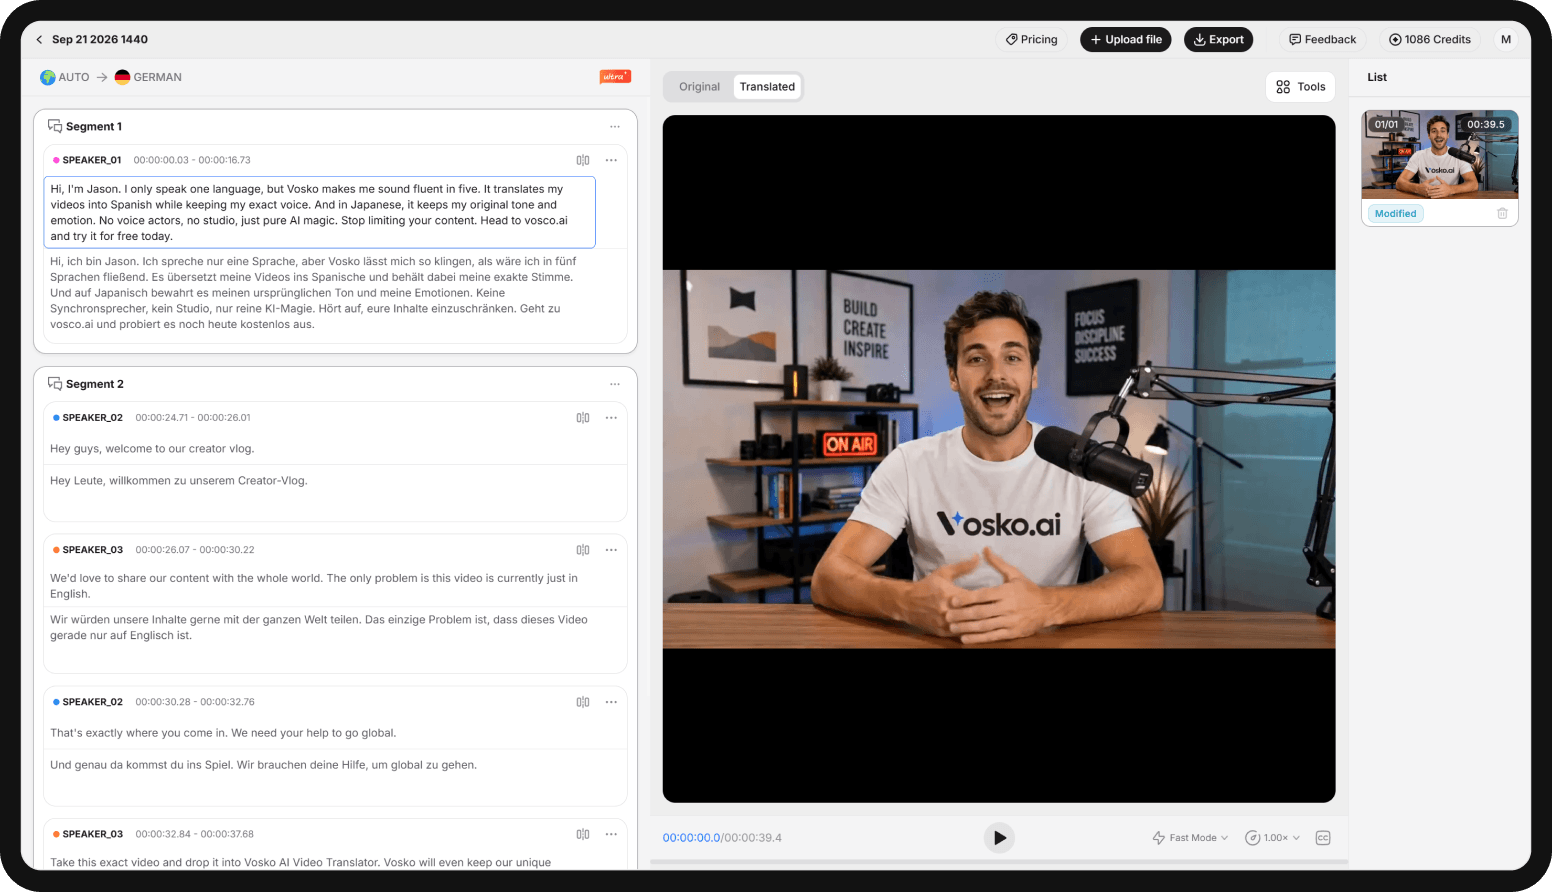Click the video progress bar

pyautogui.click(x=999, y=861)
